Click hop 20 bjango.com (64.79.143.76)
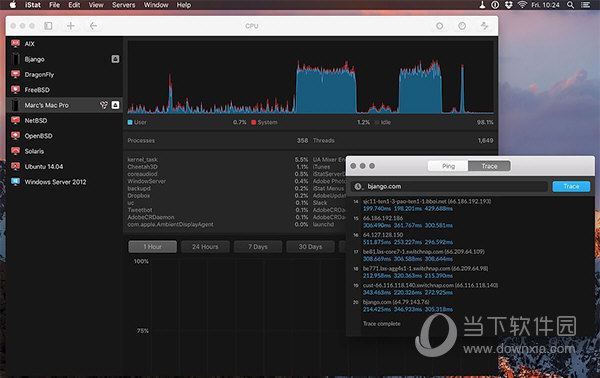This screenshot has width=600, height=378. point(396,302)
